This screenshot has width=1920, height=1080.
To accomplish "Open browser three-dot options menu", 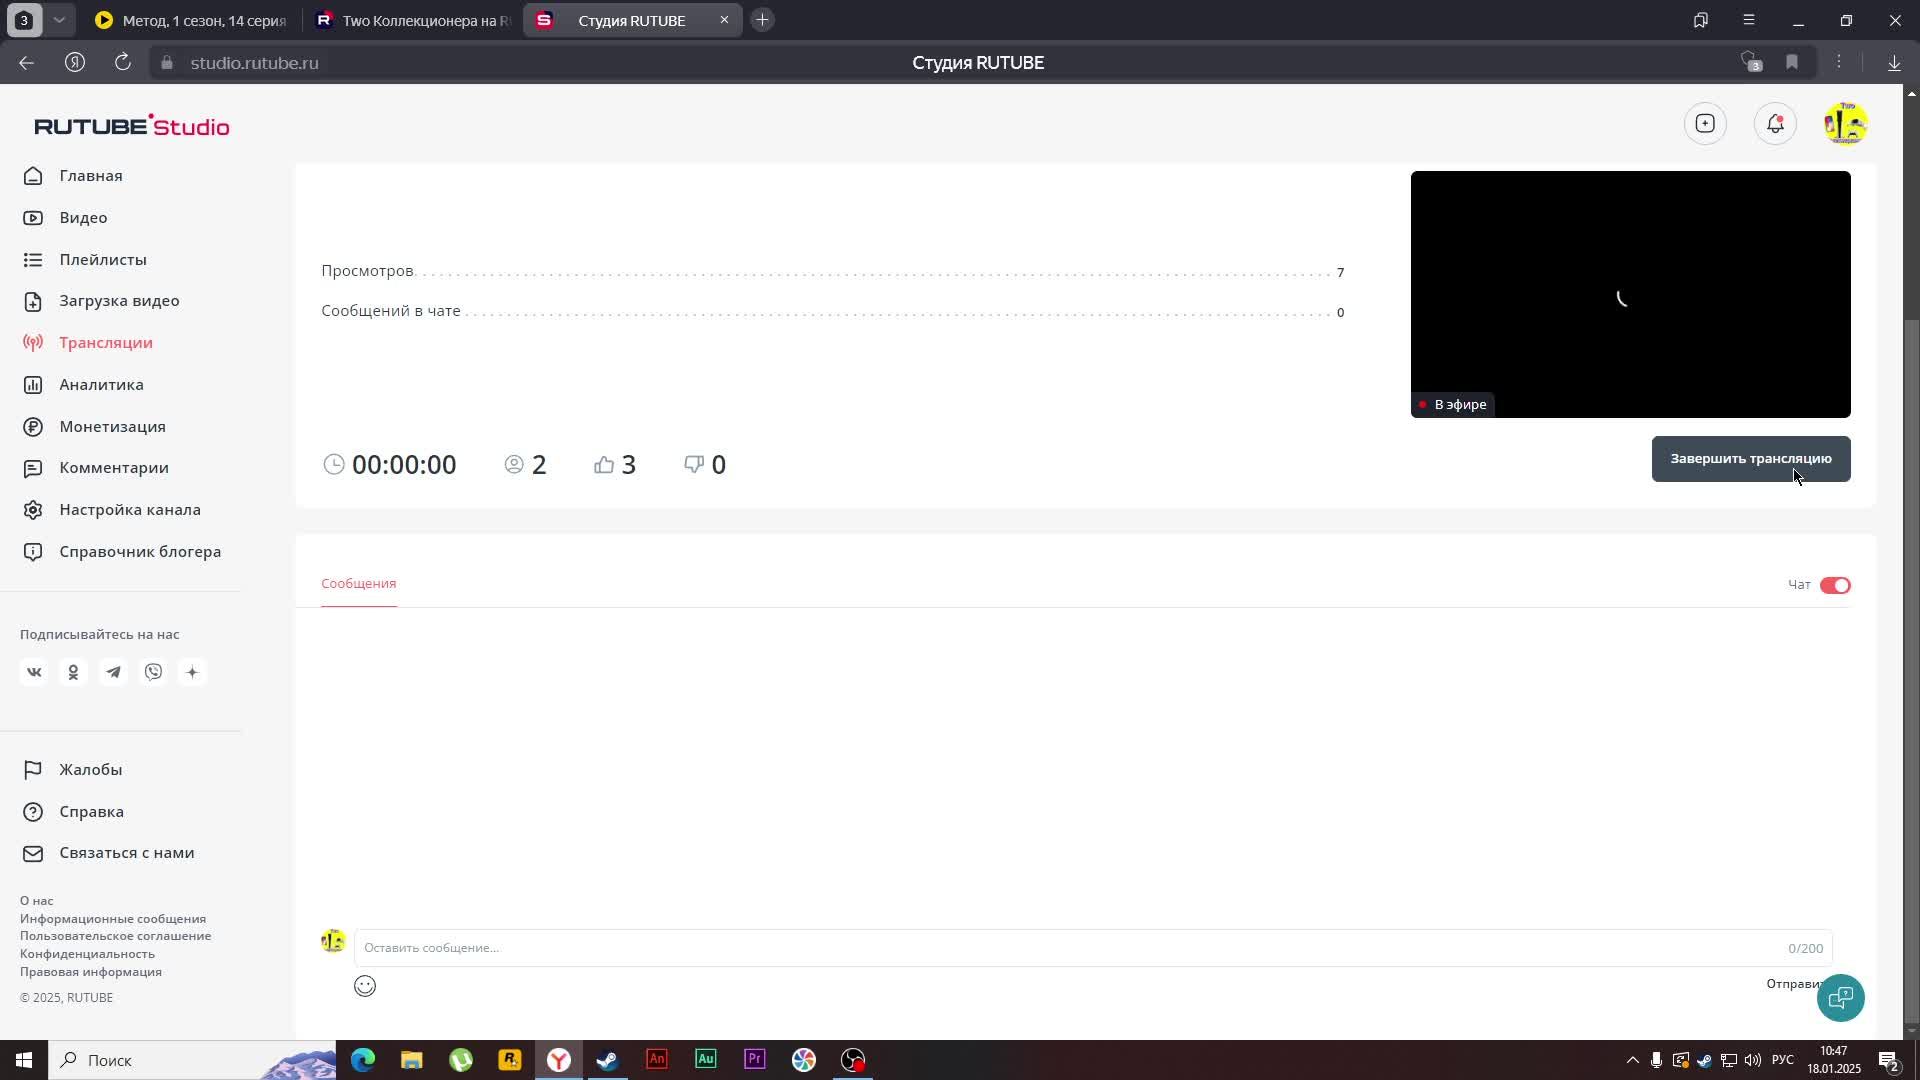I will tap(1838, 62).
